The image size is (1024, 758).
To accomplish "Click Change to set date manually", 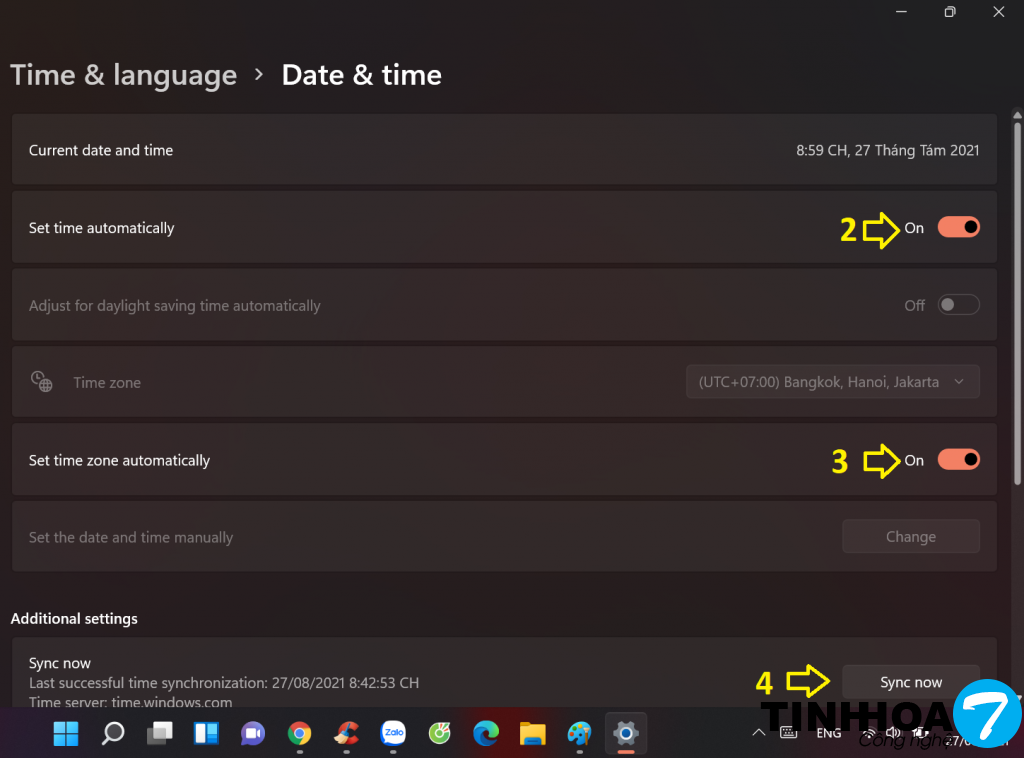I will tap(910, 537).
